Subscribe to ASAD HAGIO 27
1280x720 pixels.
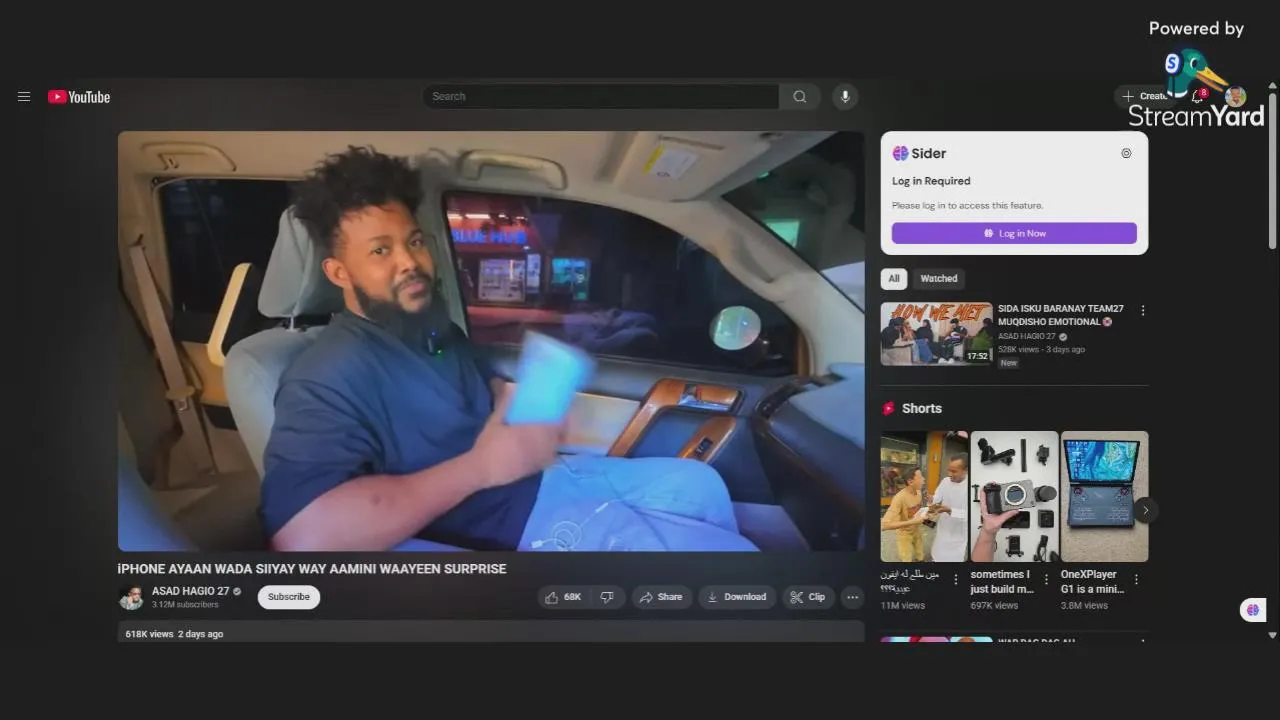(x=289, y=597)
